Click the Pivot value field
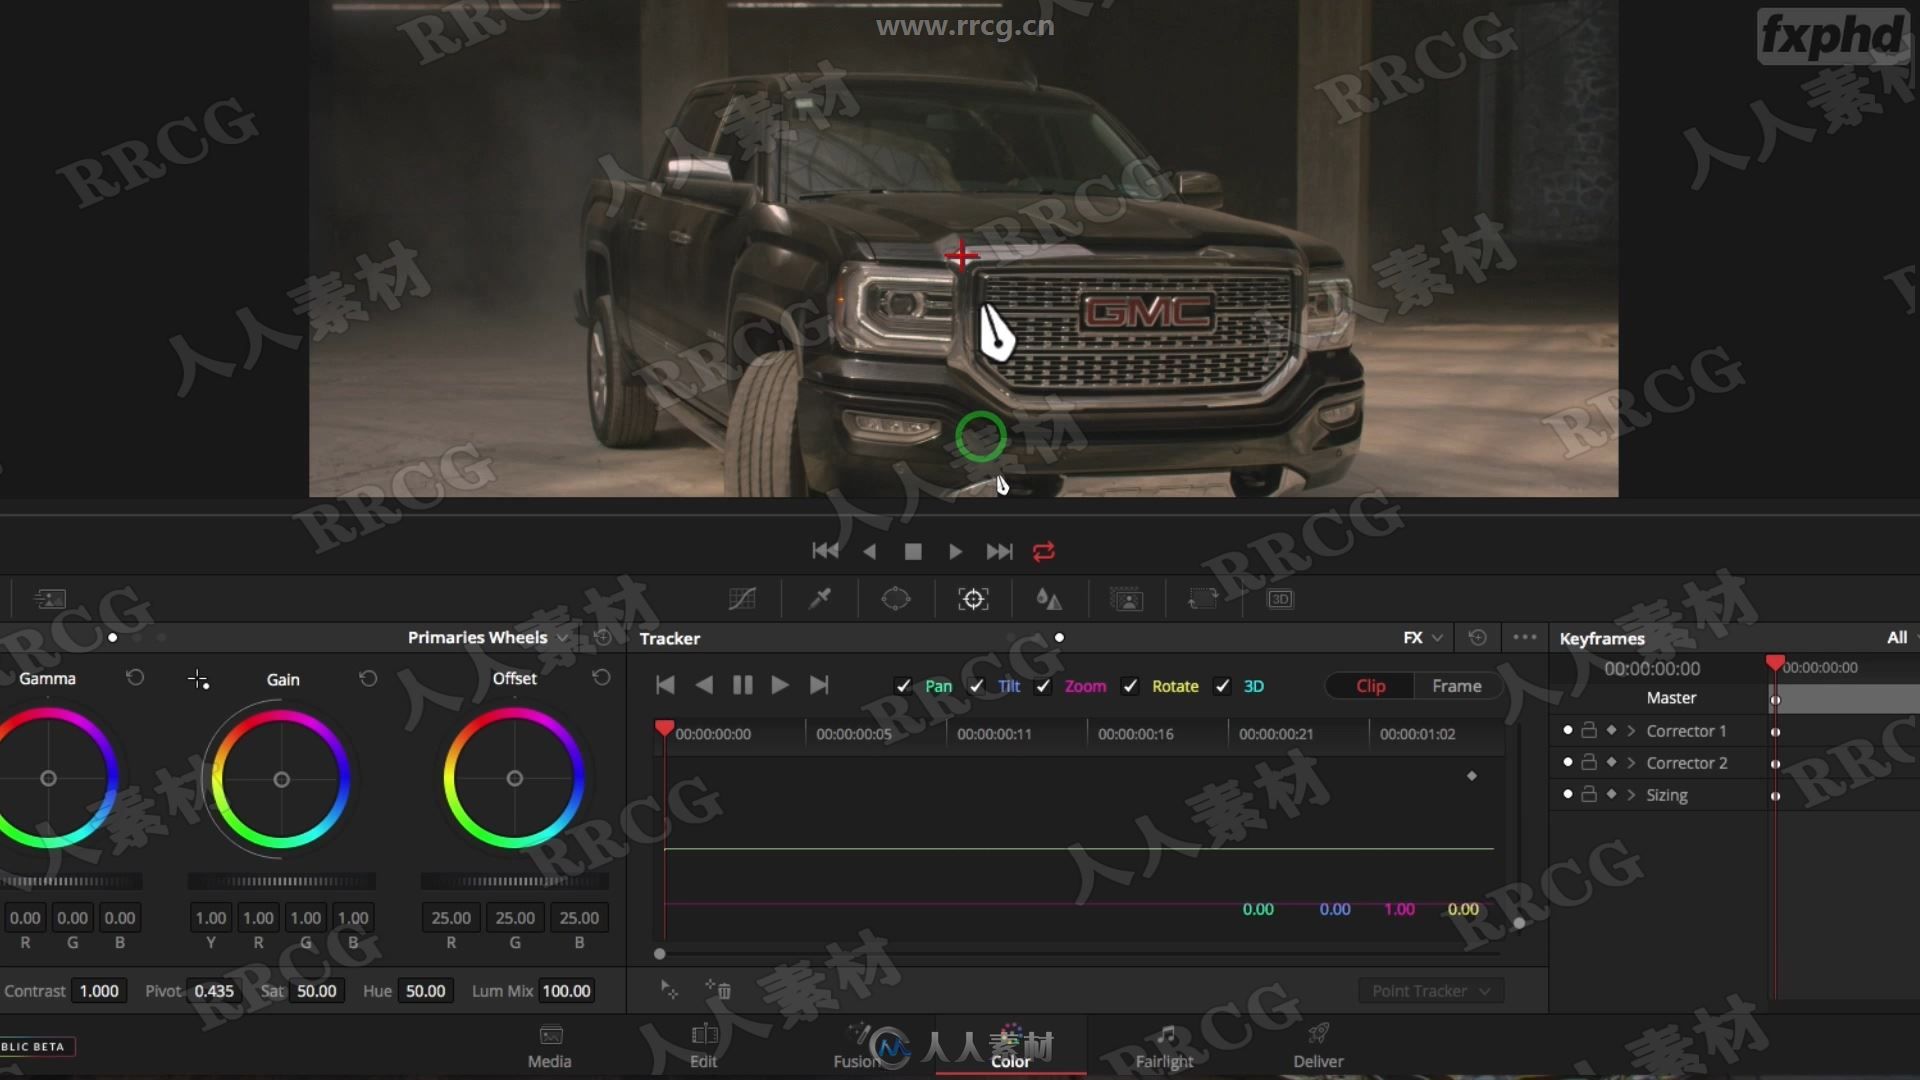1920x1080 pixels. click(214, 991)
